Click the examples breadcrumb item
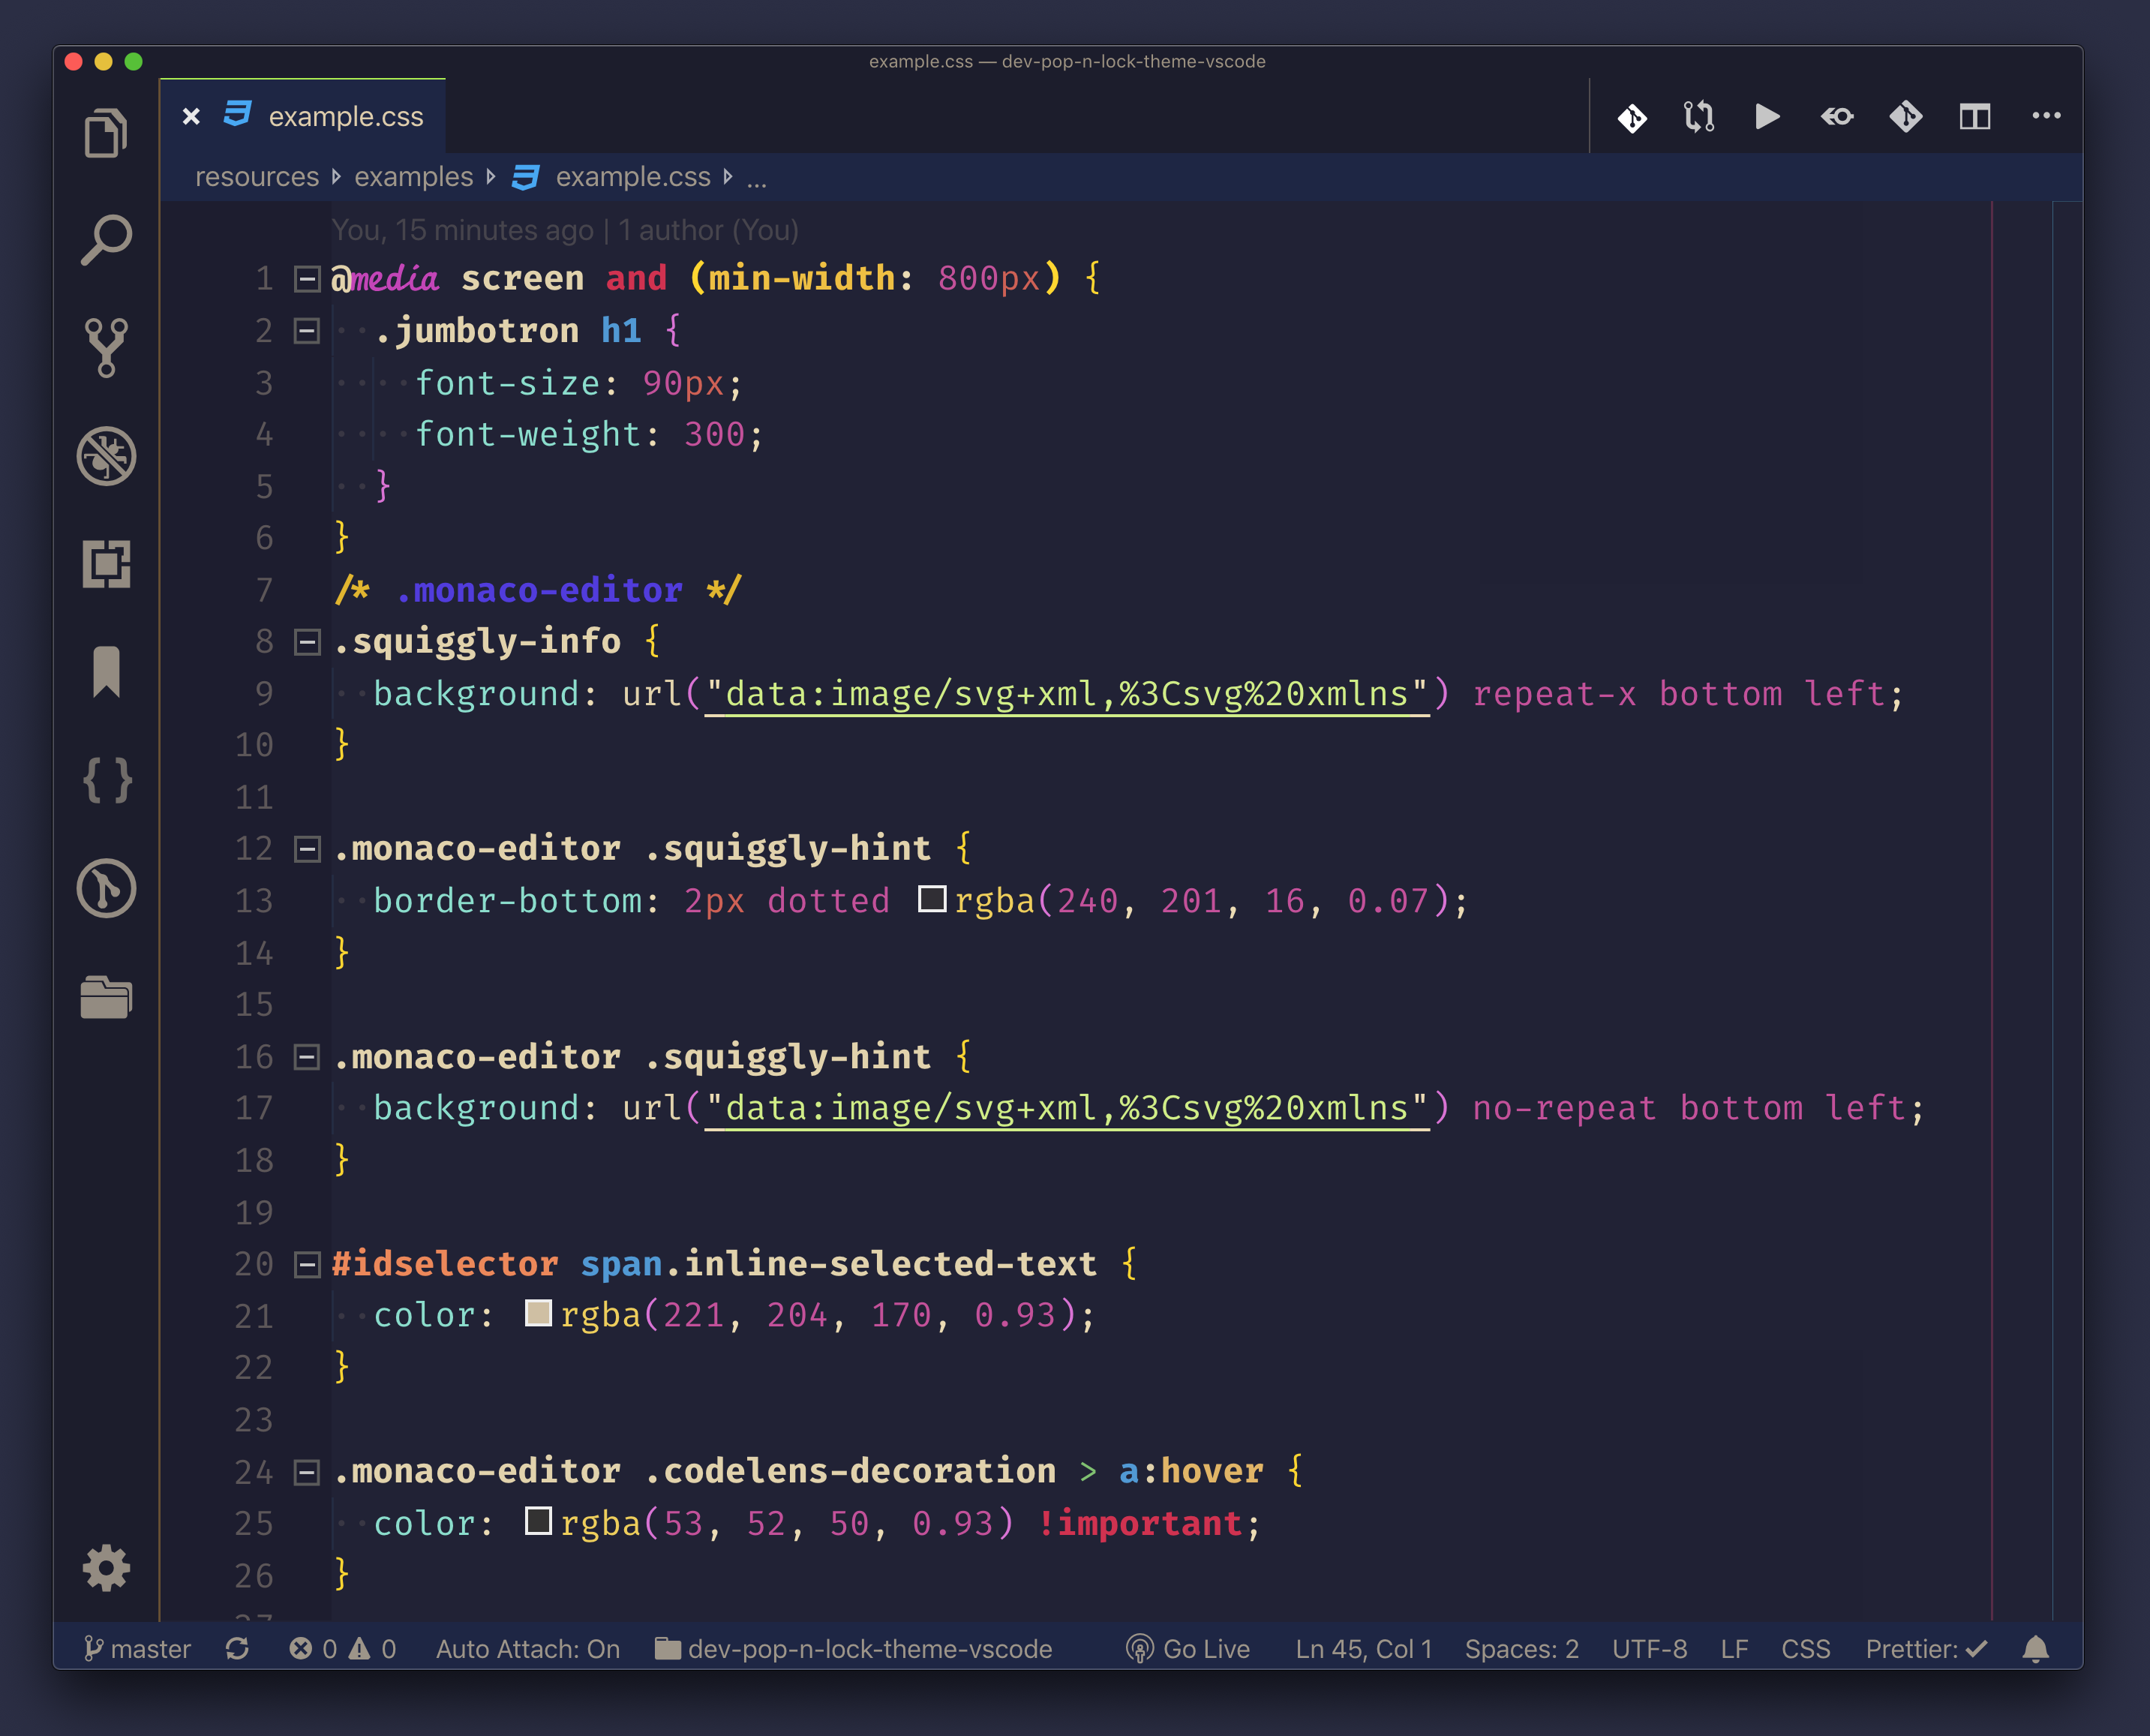 pyautogui.click(x=413, y=177)
